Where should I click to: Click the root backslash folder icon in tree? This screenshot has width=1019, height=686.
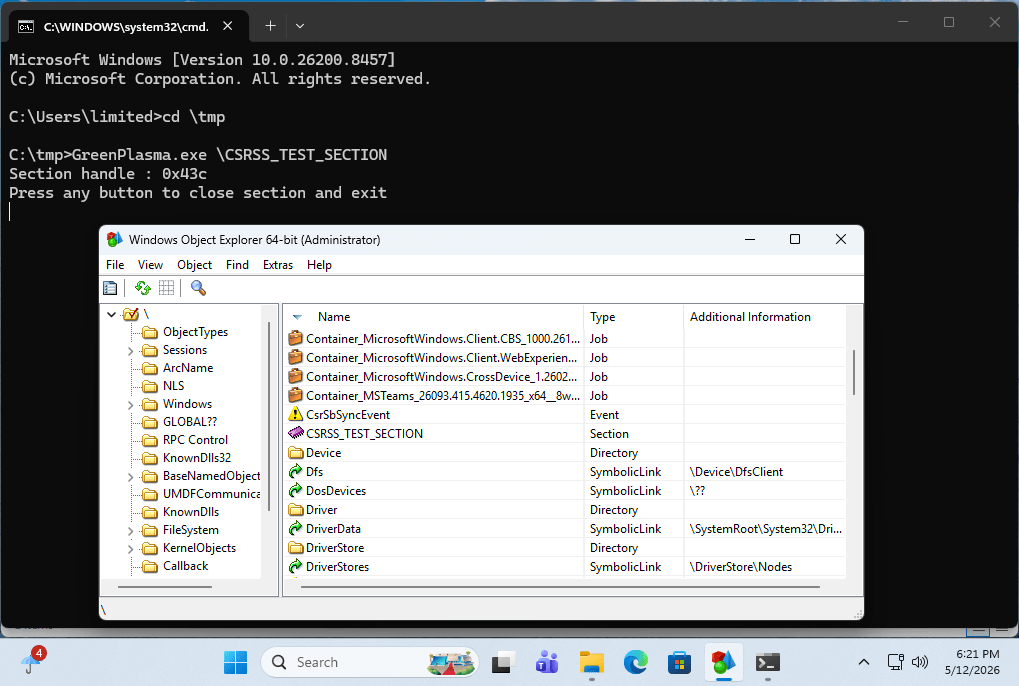pyautogui.click(x=131, y=314)
